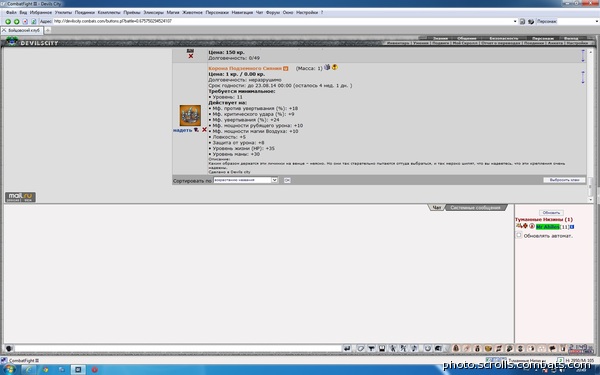Click the inventory panel vertical scrollbar
The image size is (600, 375).
590,124
